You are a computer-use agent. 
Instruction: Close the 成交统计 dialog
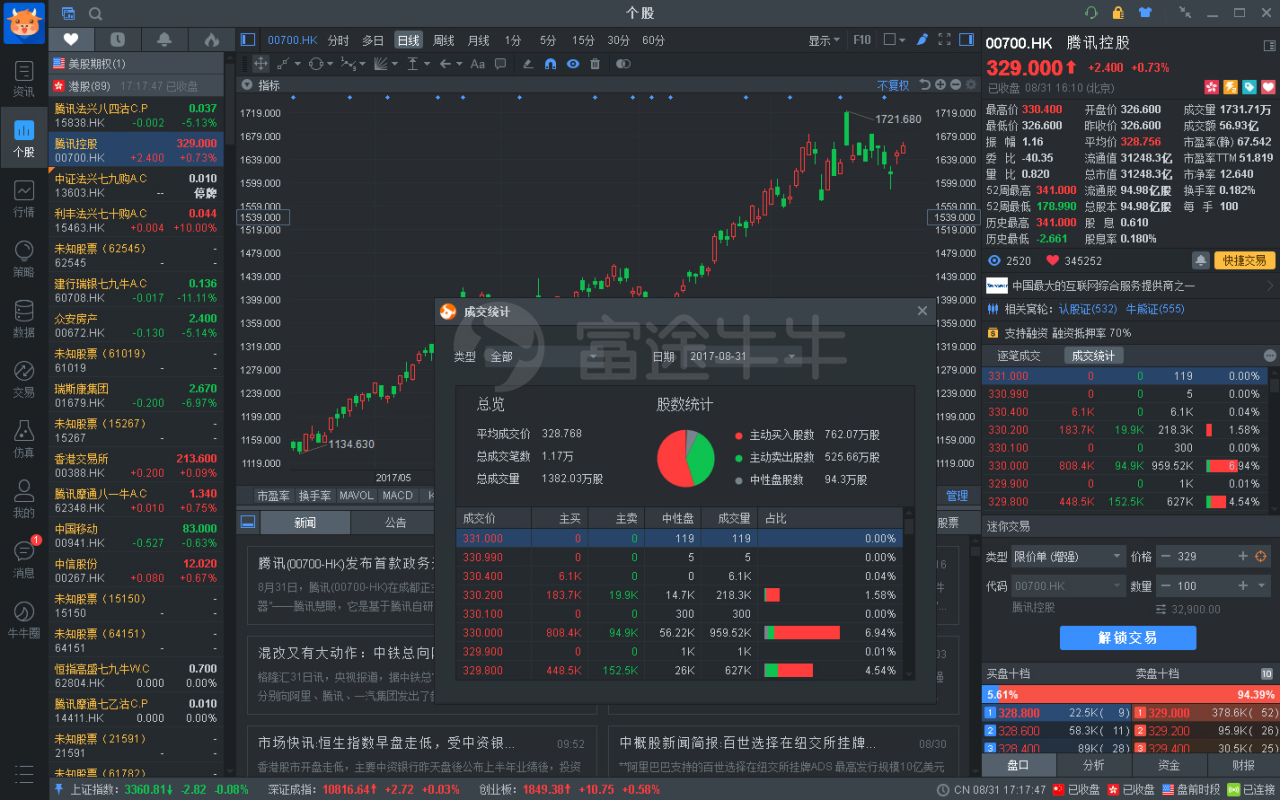[x=922, y=311]
